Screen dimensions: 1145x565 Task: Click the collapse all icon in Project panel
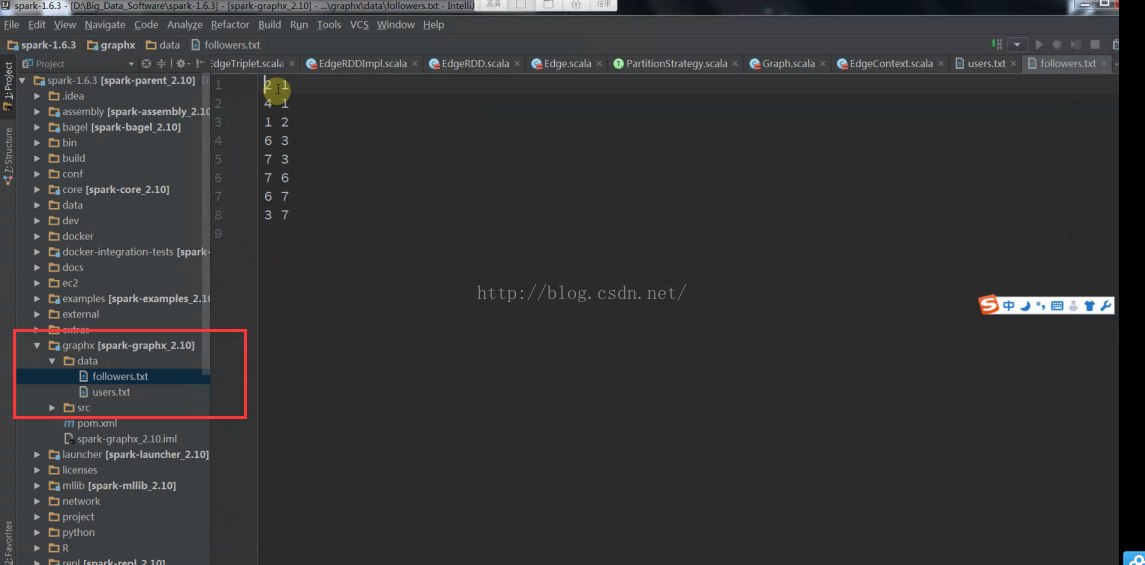[x=161, y=64]
